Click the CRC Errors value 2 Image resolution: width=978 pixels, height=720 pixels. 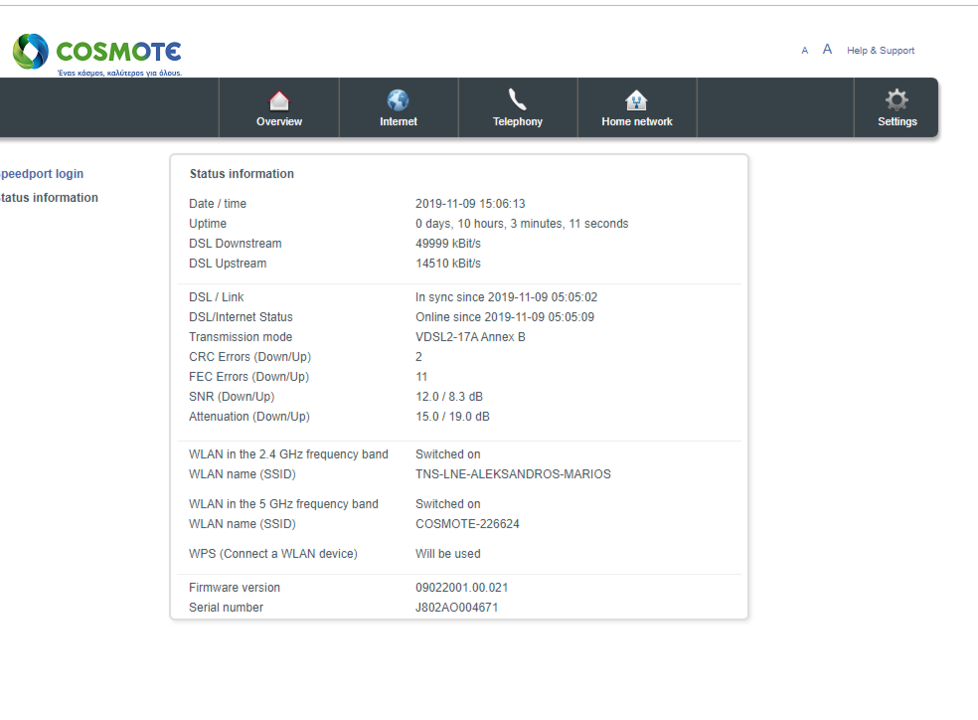point(419,358)
